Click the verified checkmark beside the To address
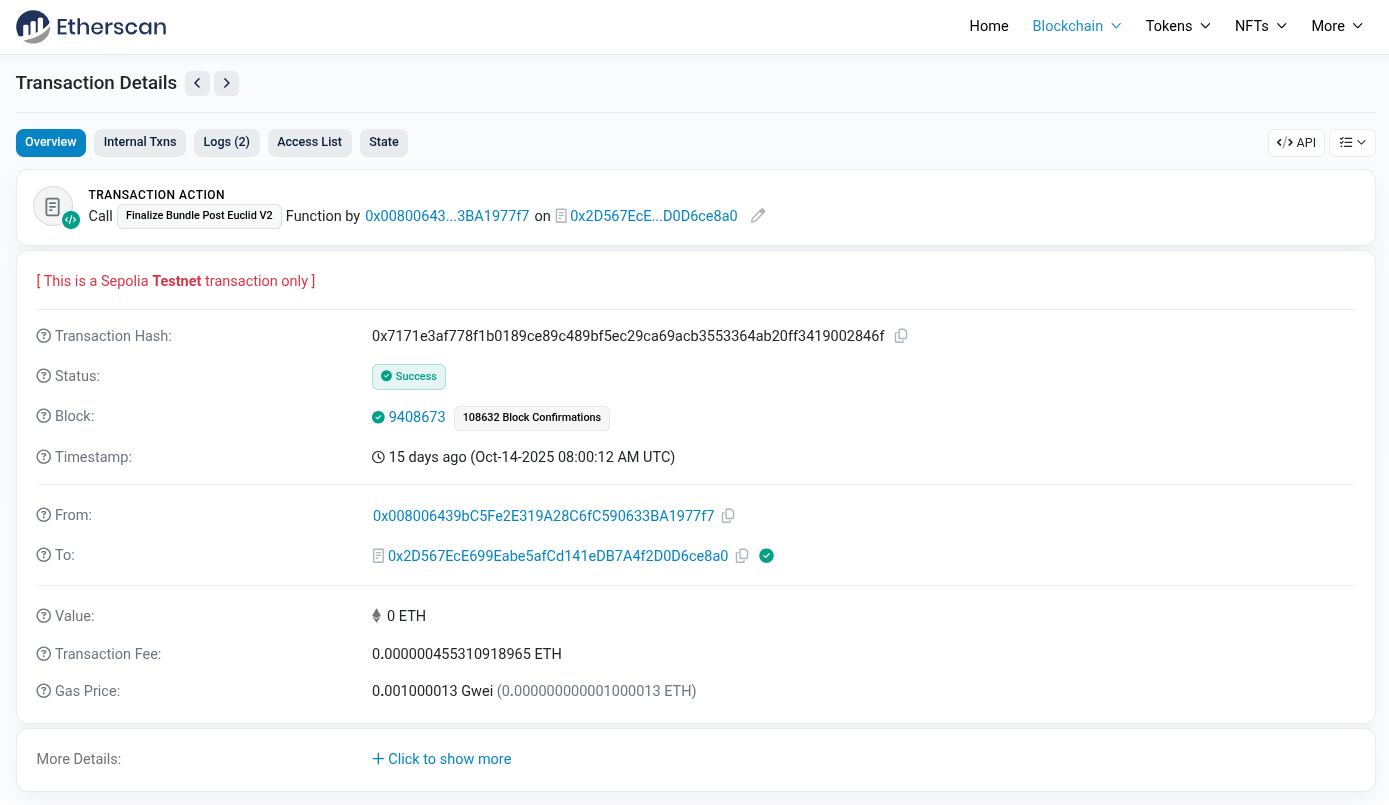Image resolution: width=1389 pixels, height=805 pixels. [766, 555]
